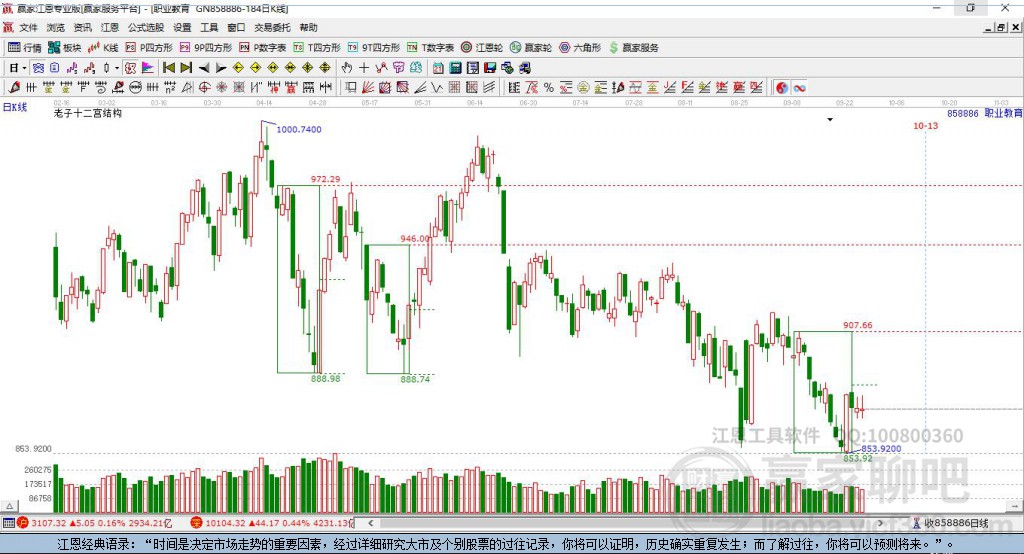
Task: Click the 888.98 low label
Action: pyautogui.click(x=325, y=378)
